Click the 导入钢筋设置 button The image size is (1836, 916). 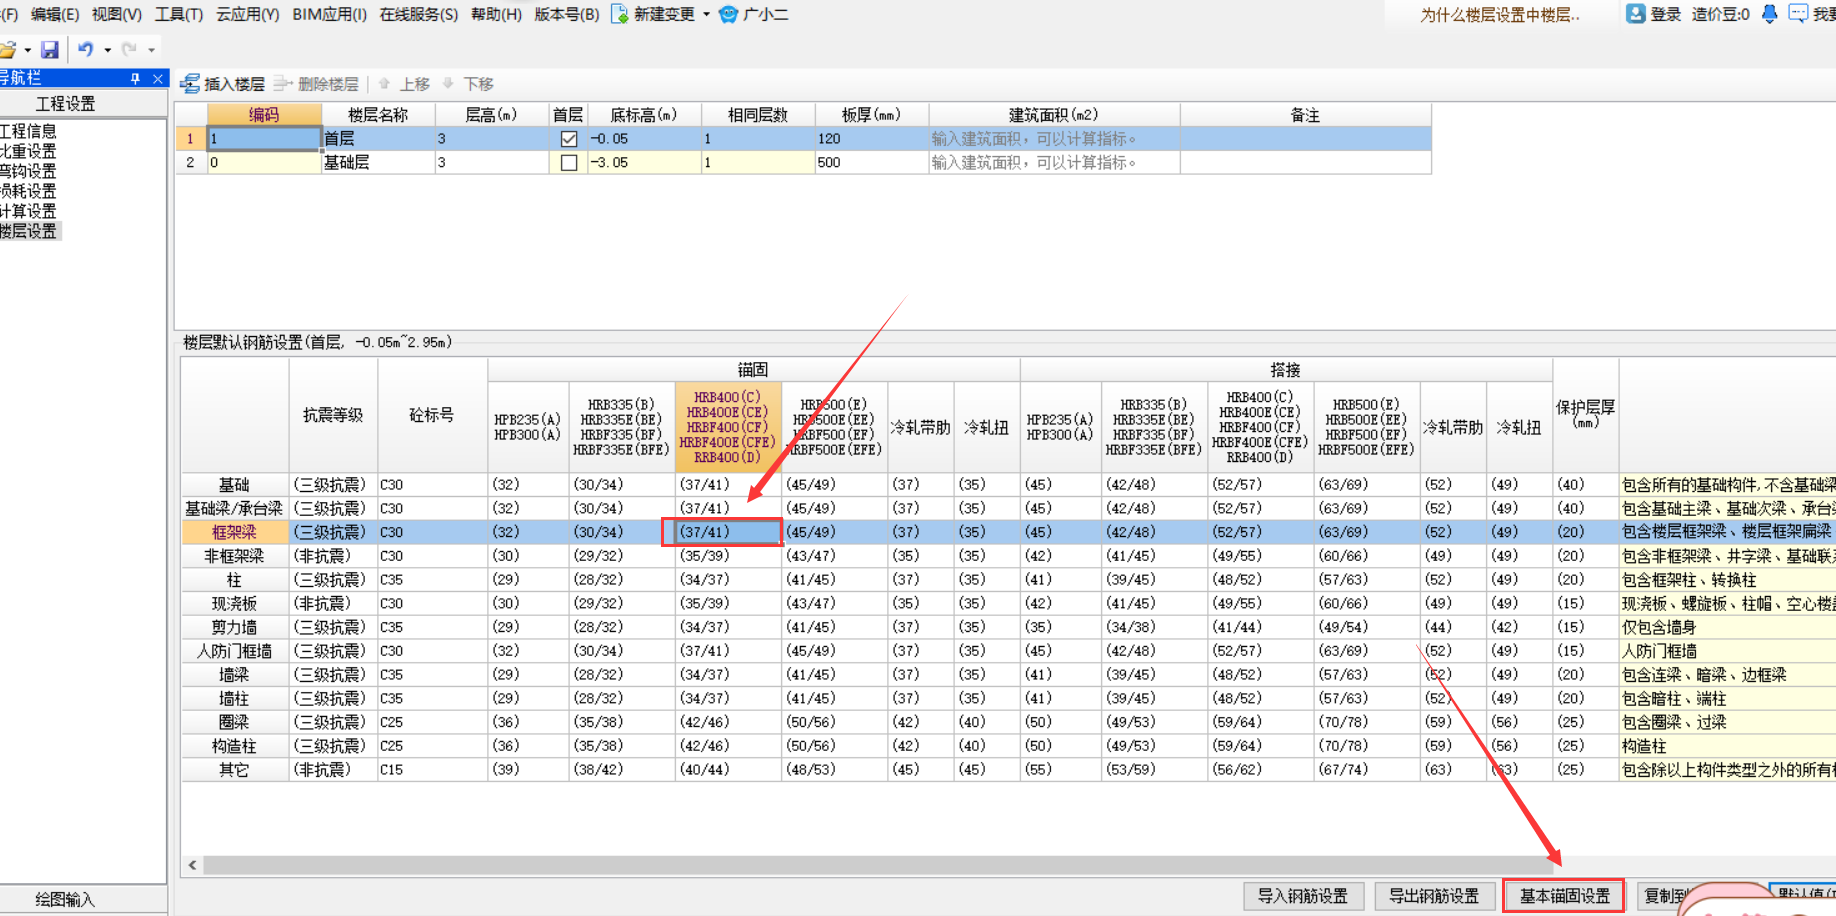pyautogui.click(x=1302, y=896)
